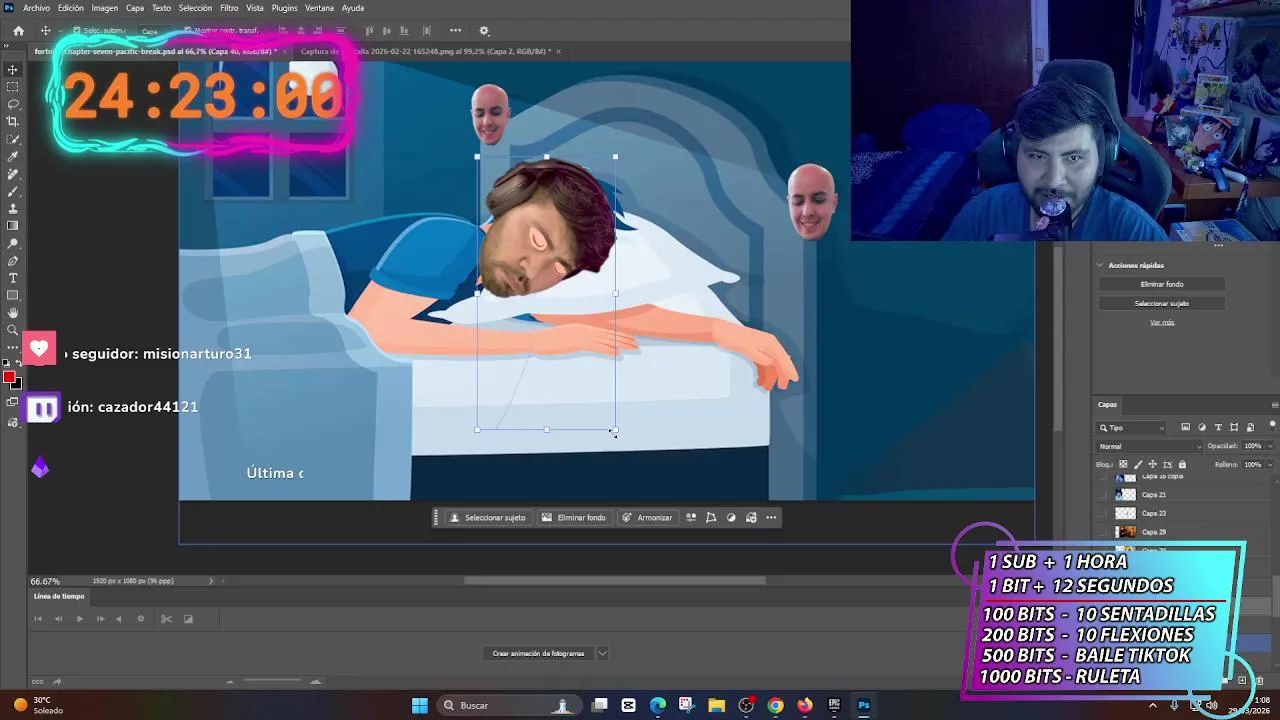
Task: Open the Imagen menu
Action: [x=105, y=8]
